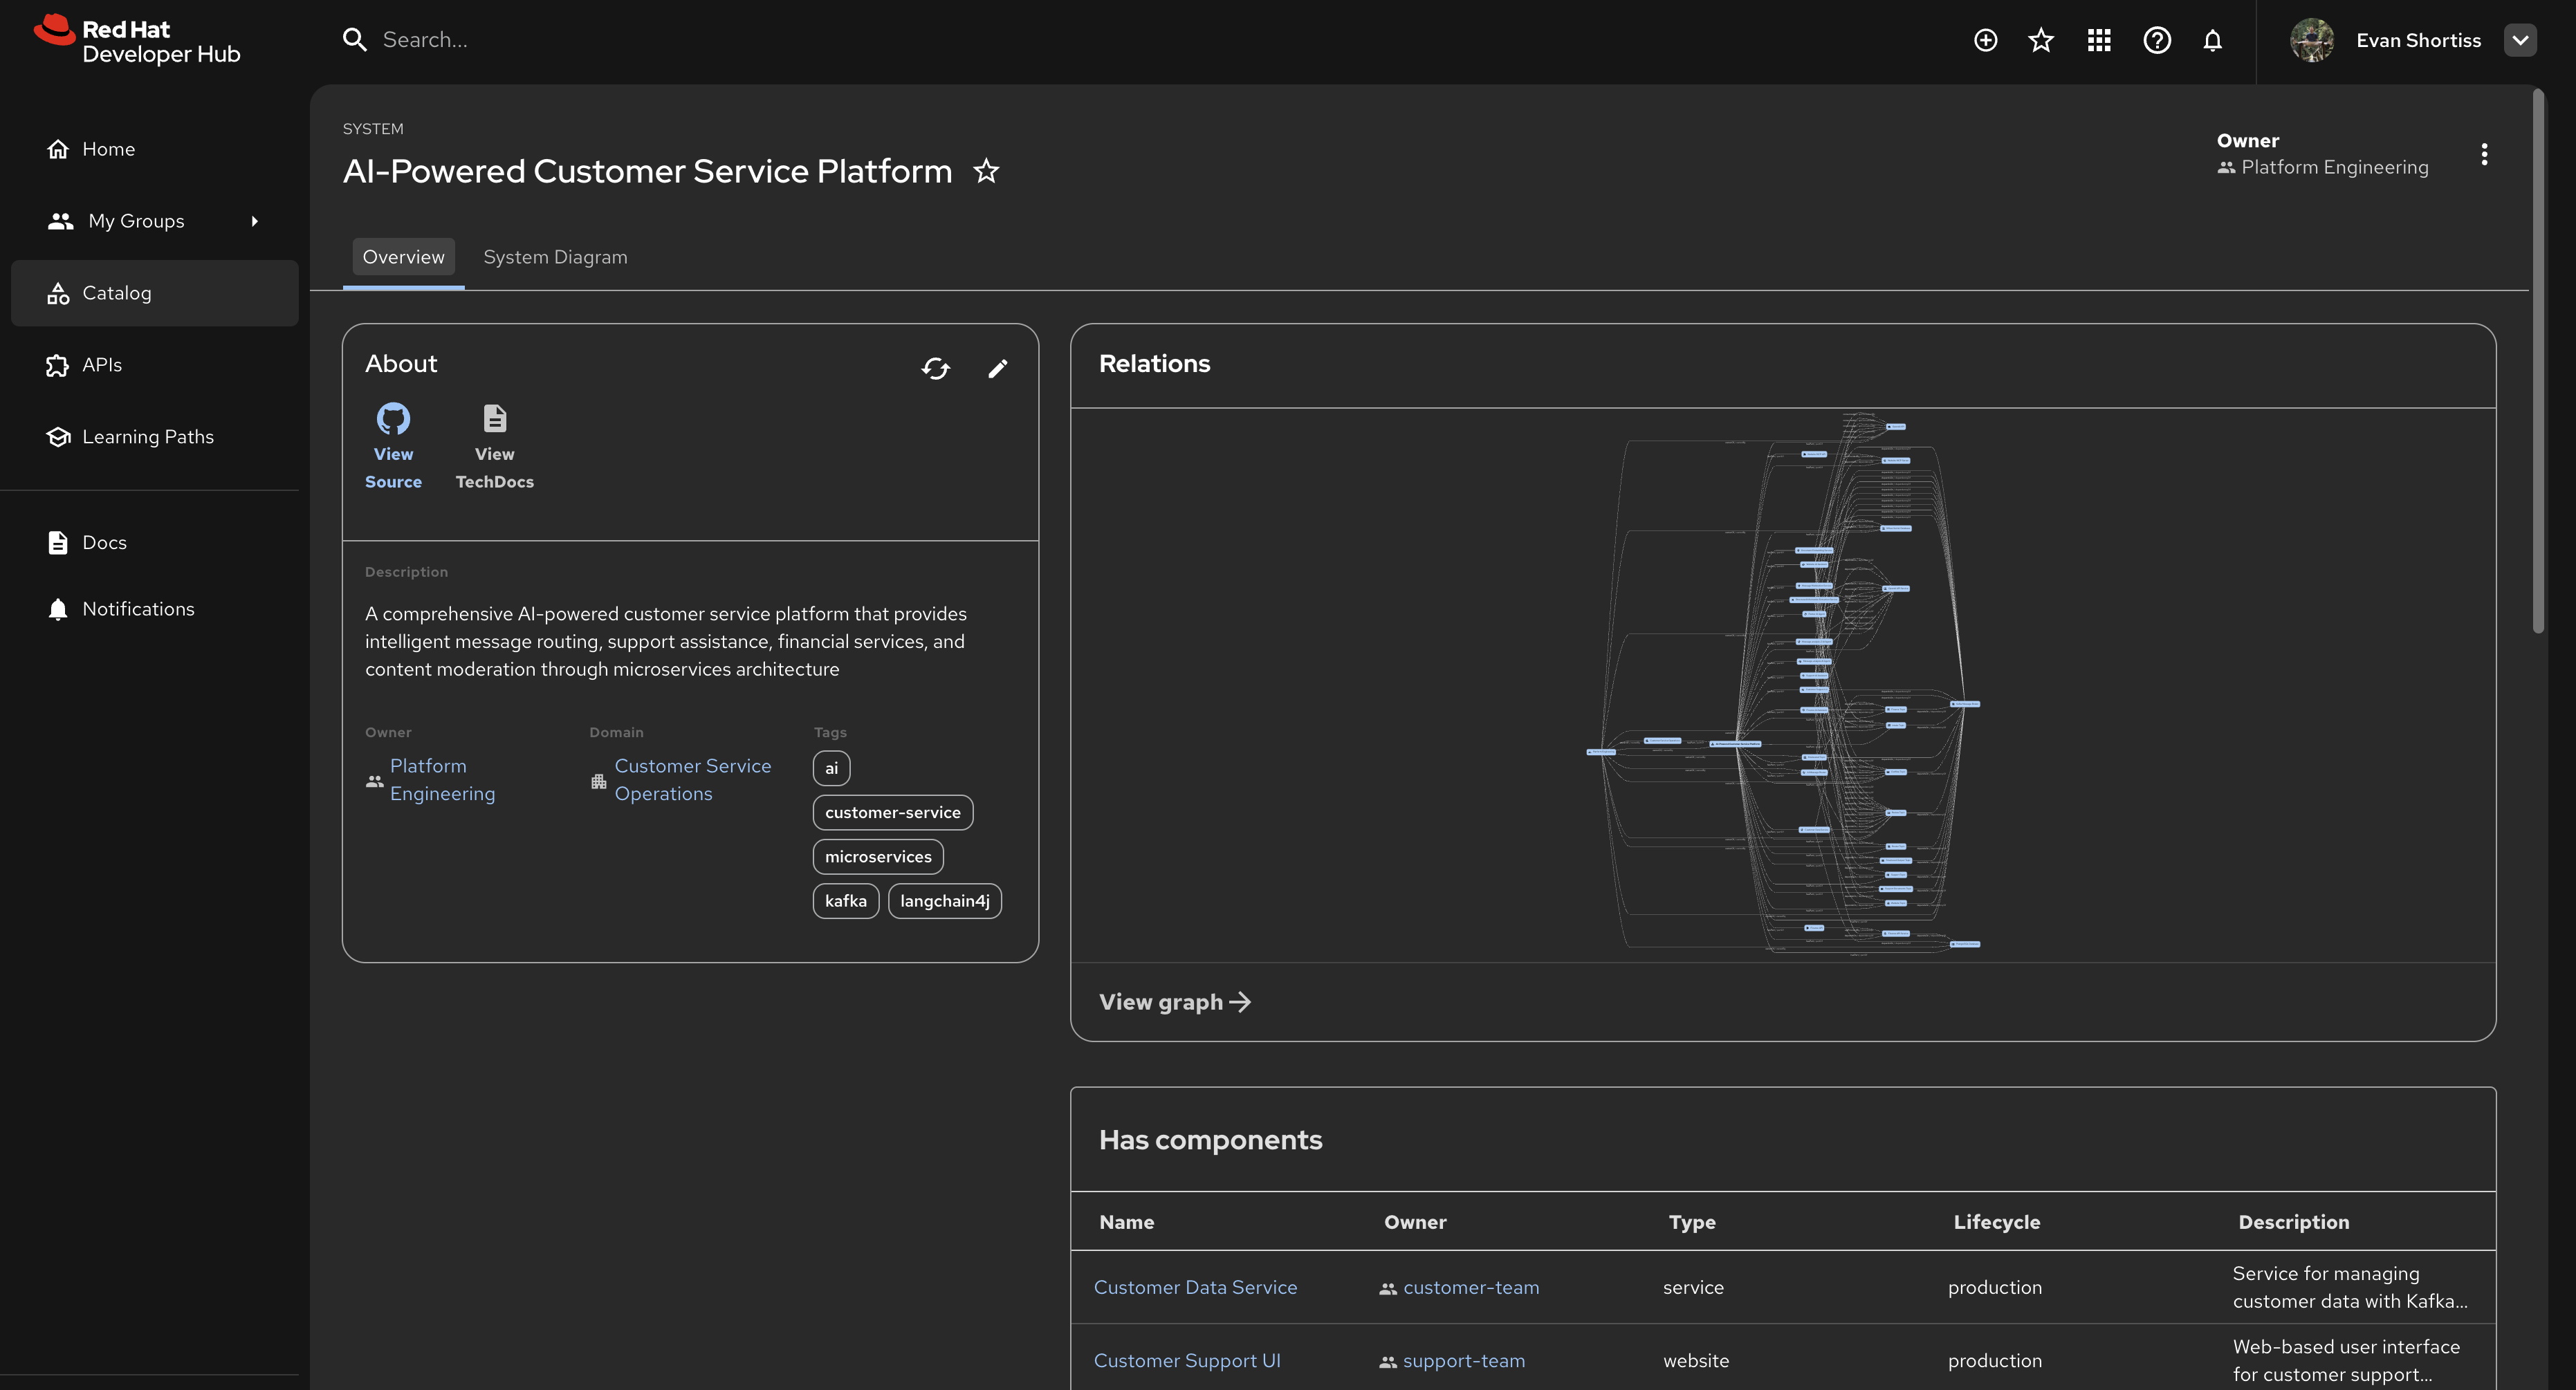Click the refresh entity icon in About
2576x1390 pixels.
[935, 369]
